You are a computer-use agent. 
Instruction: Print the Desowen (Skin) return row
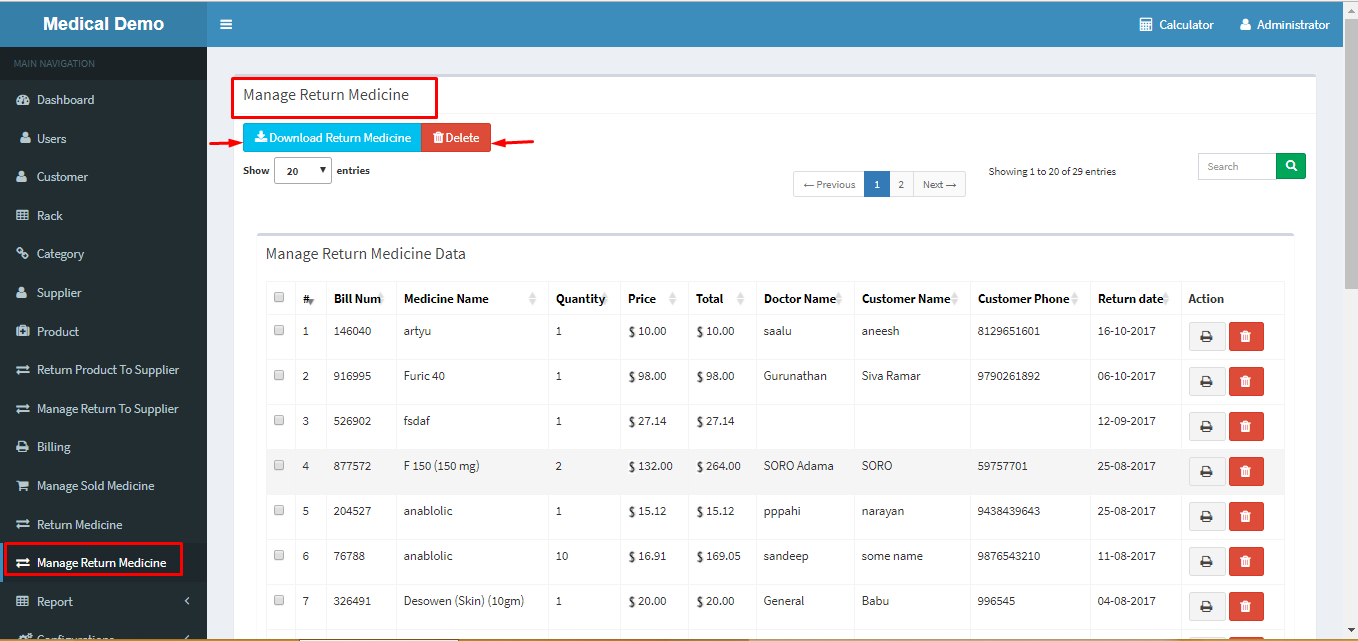tap(1206, 607)
